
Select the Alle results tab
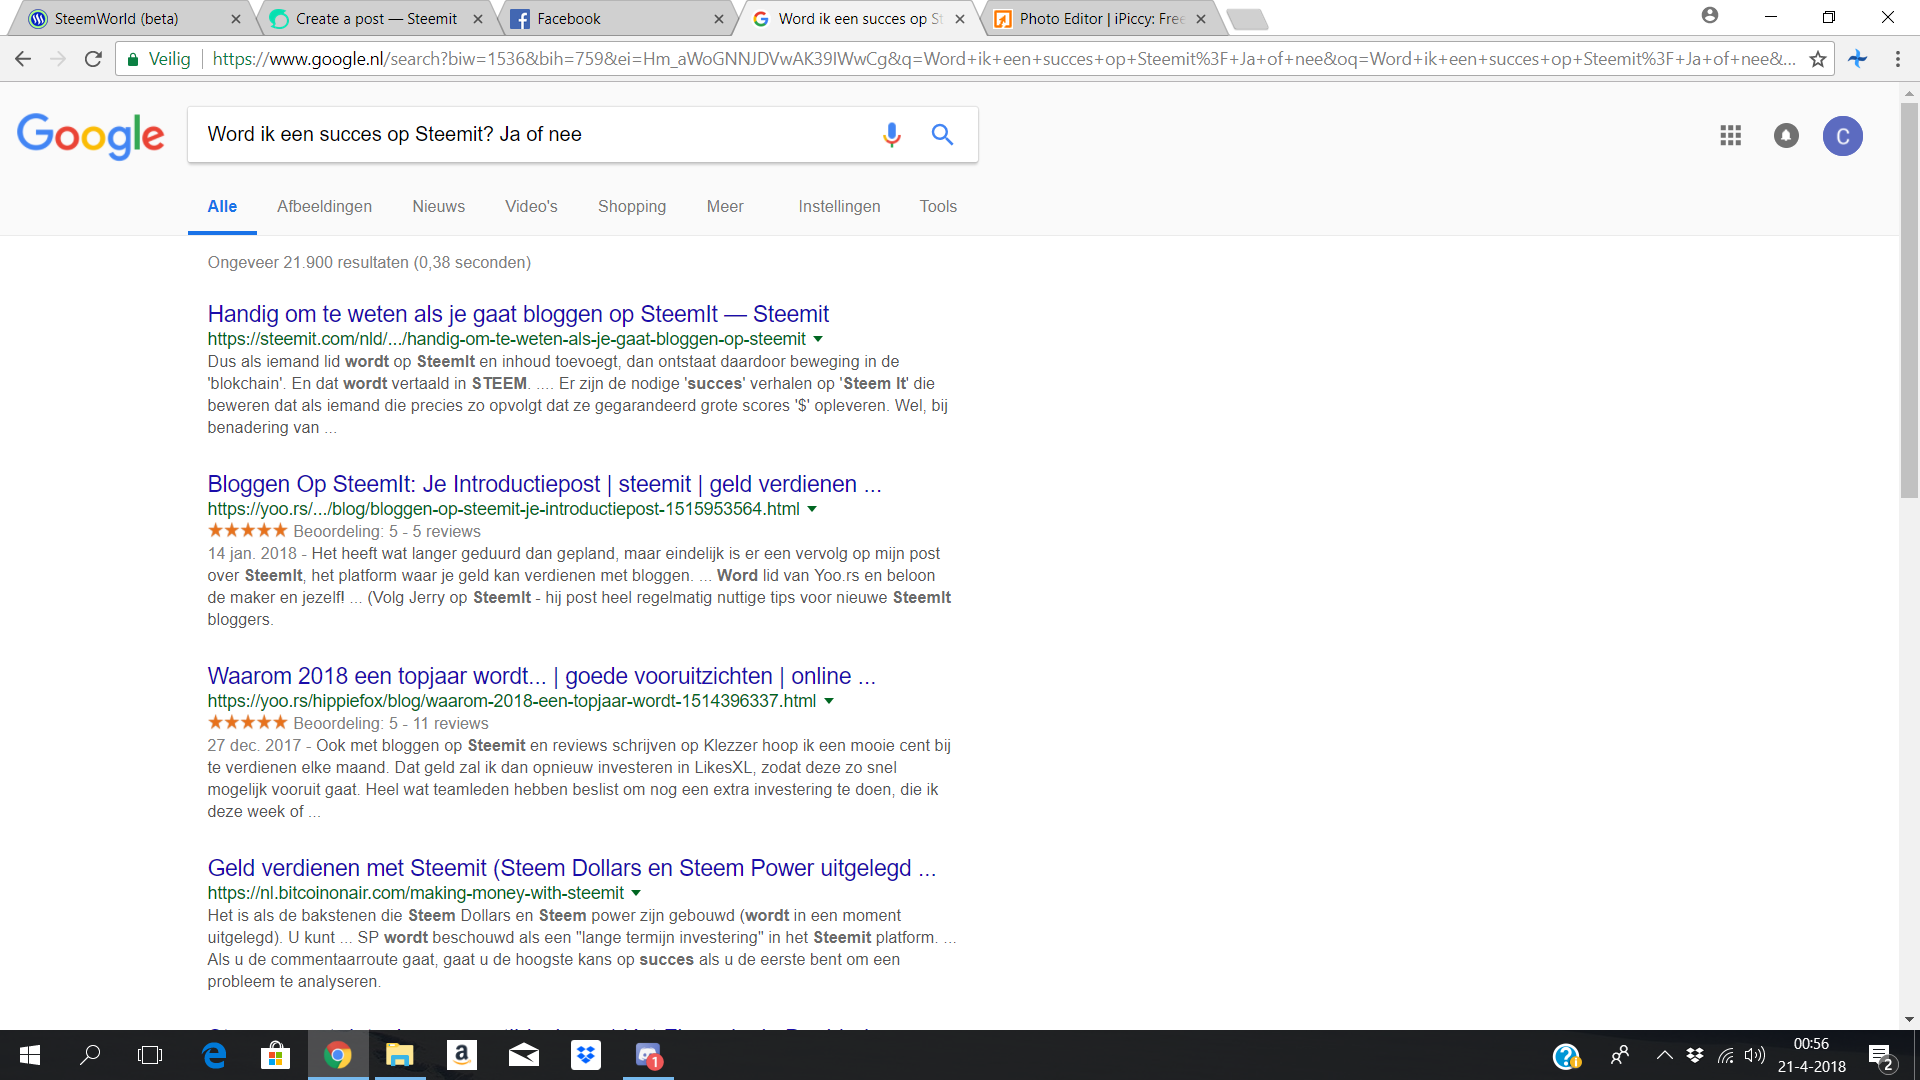(222, 206)
